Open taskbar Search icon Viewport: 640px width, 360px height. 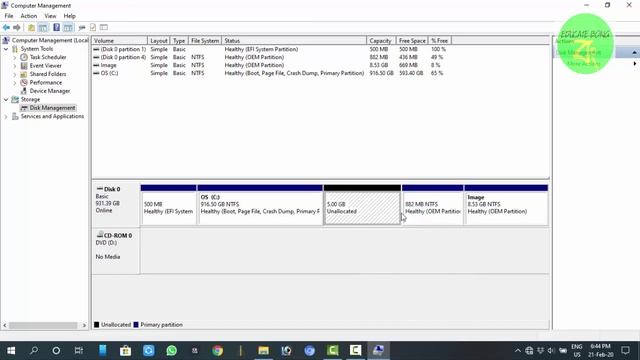[x=34, y=351]
